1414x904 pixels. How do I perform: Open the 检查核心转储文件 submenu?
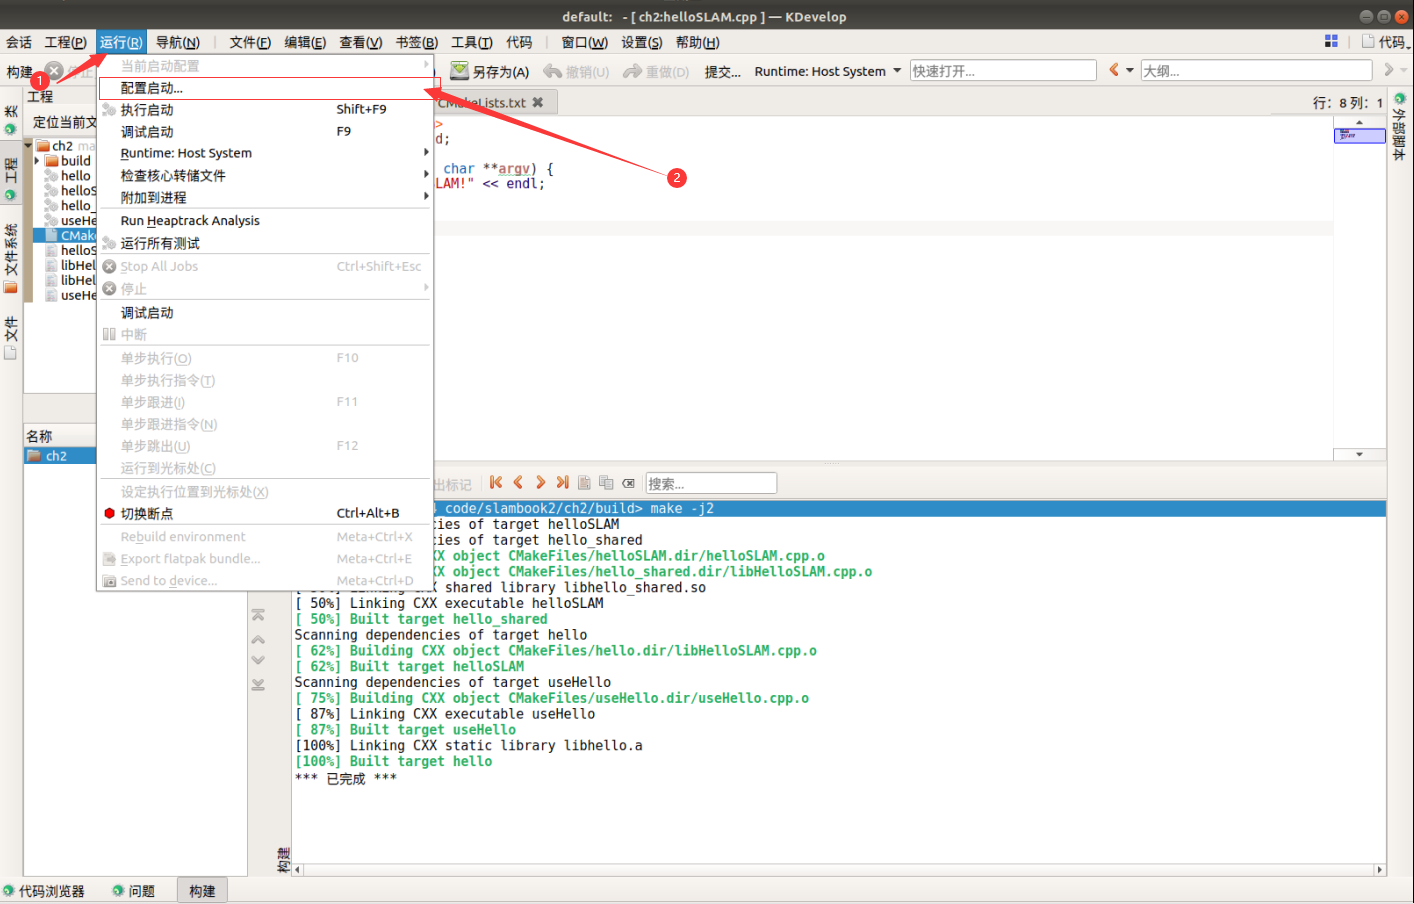tap(265, 176)
